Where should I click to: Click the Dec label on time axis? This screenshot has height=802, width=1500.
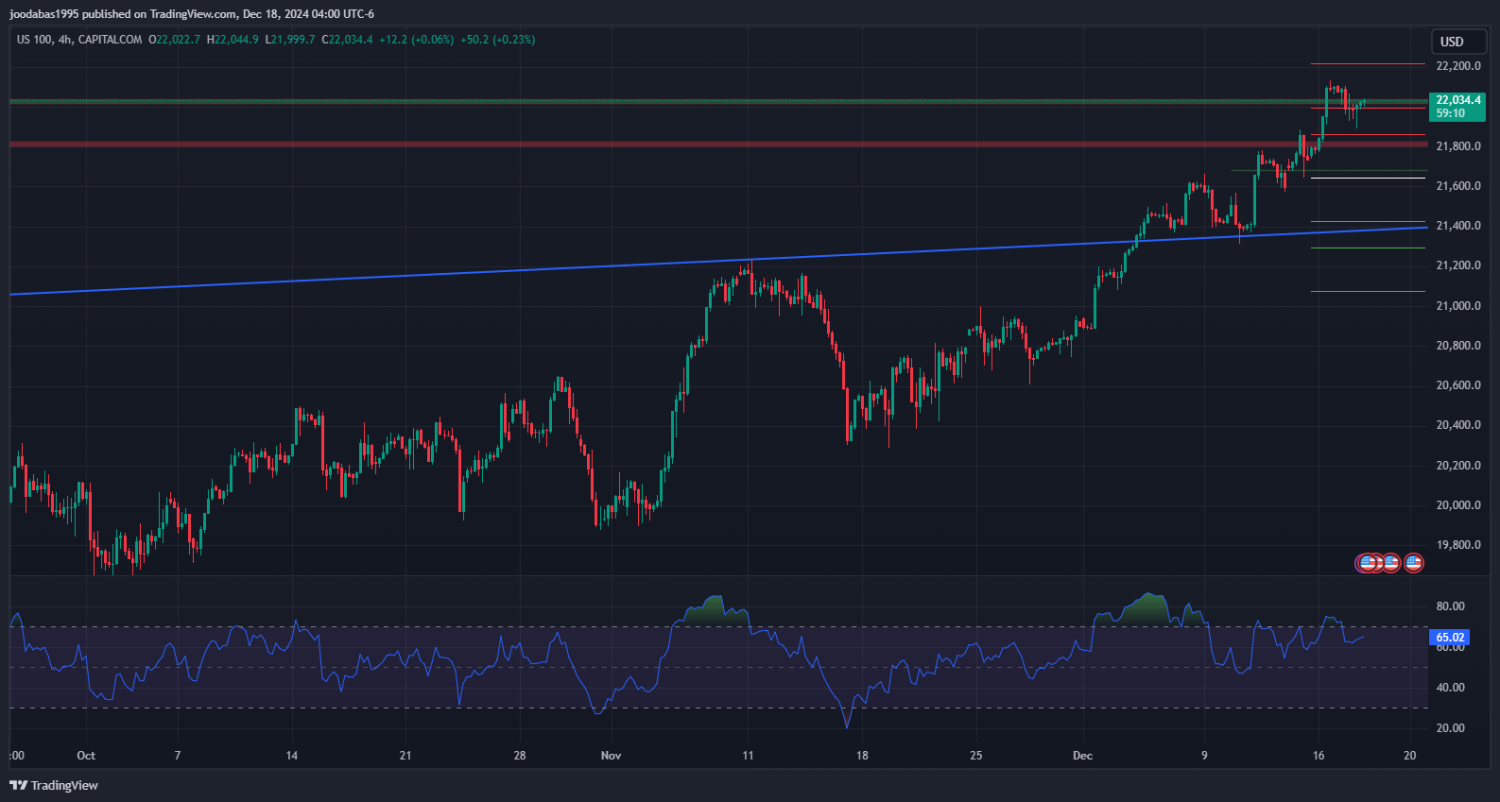1081,755
